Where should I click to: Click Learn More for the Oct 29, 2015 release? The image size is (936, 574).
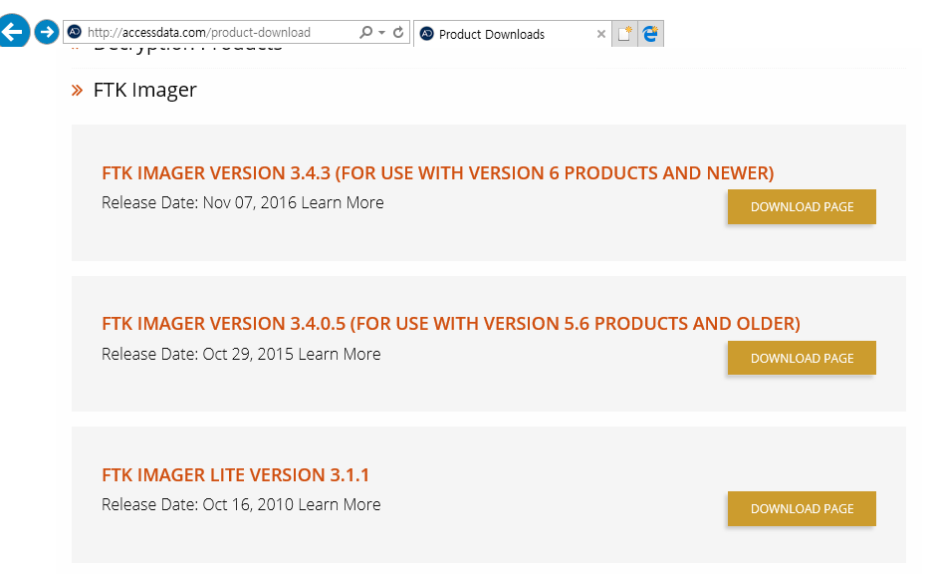(339, 354)
